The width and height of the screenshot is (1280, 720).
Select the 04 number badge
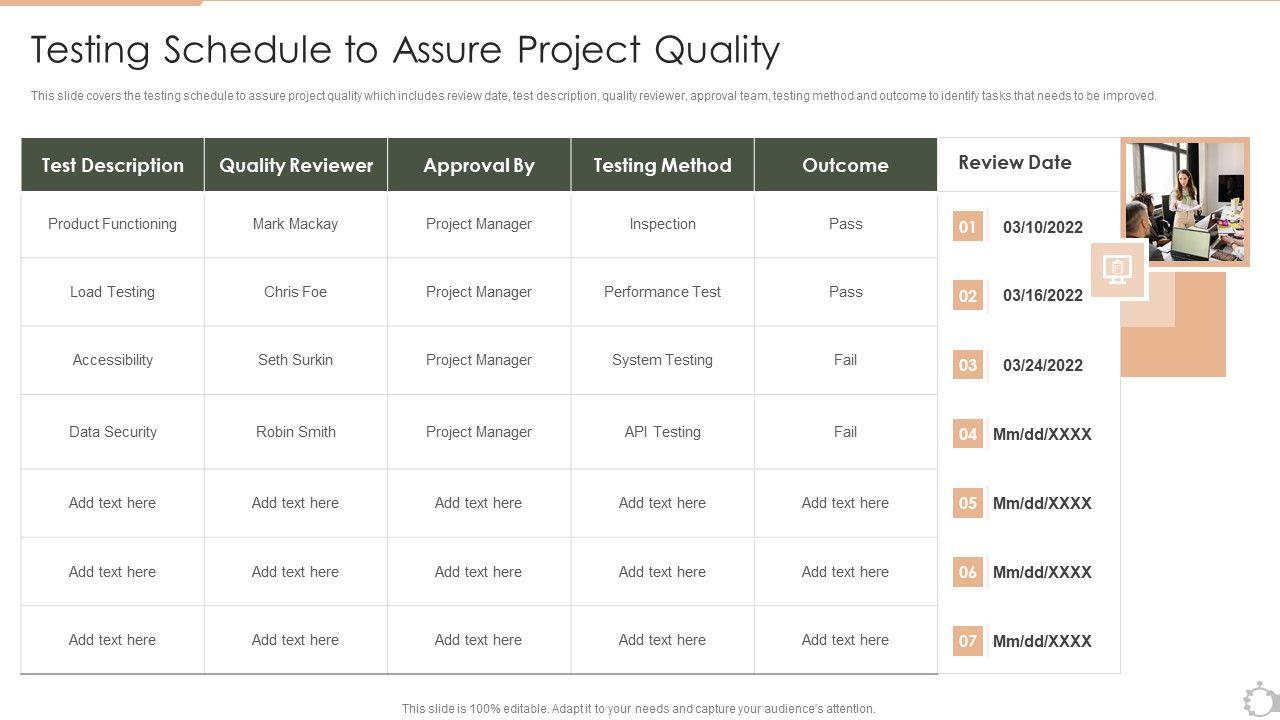[x=967, y=434]
